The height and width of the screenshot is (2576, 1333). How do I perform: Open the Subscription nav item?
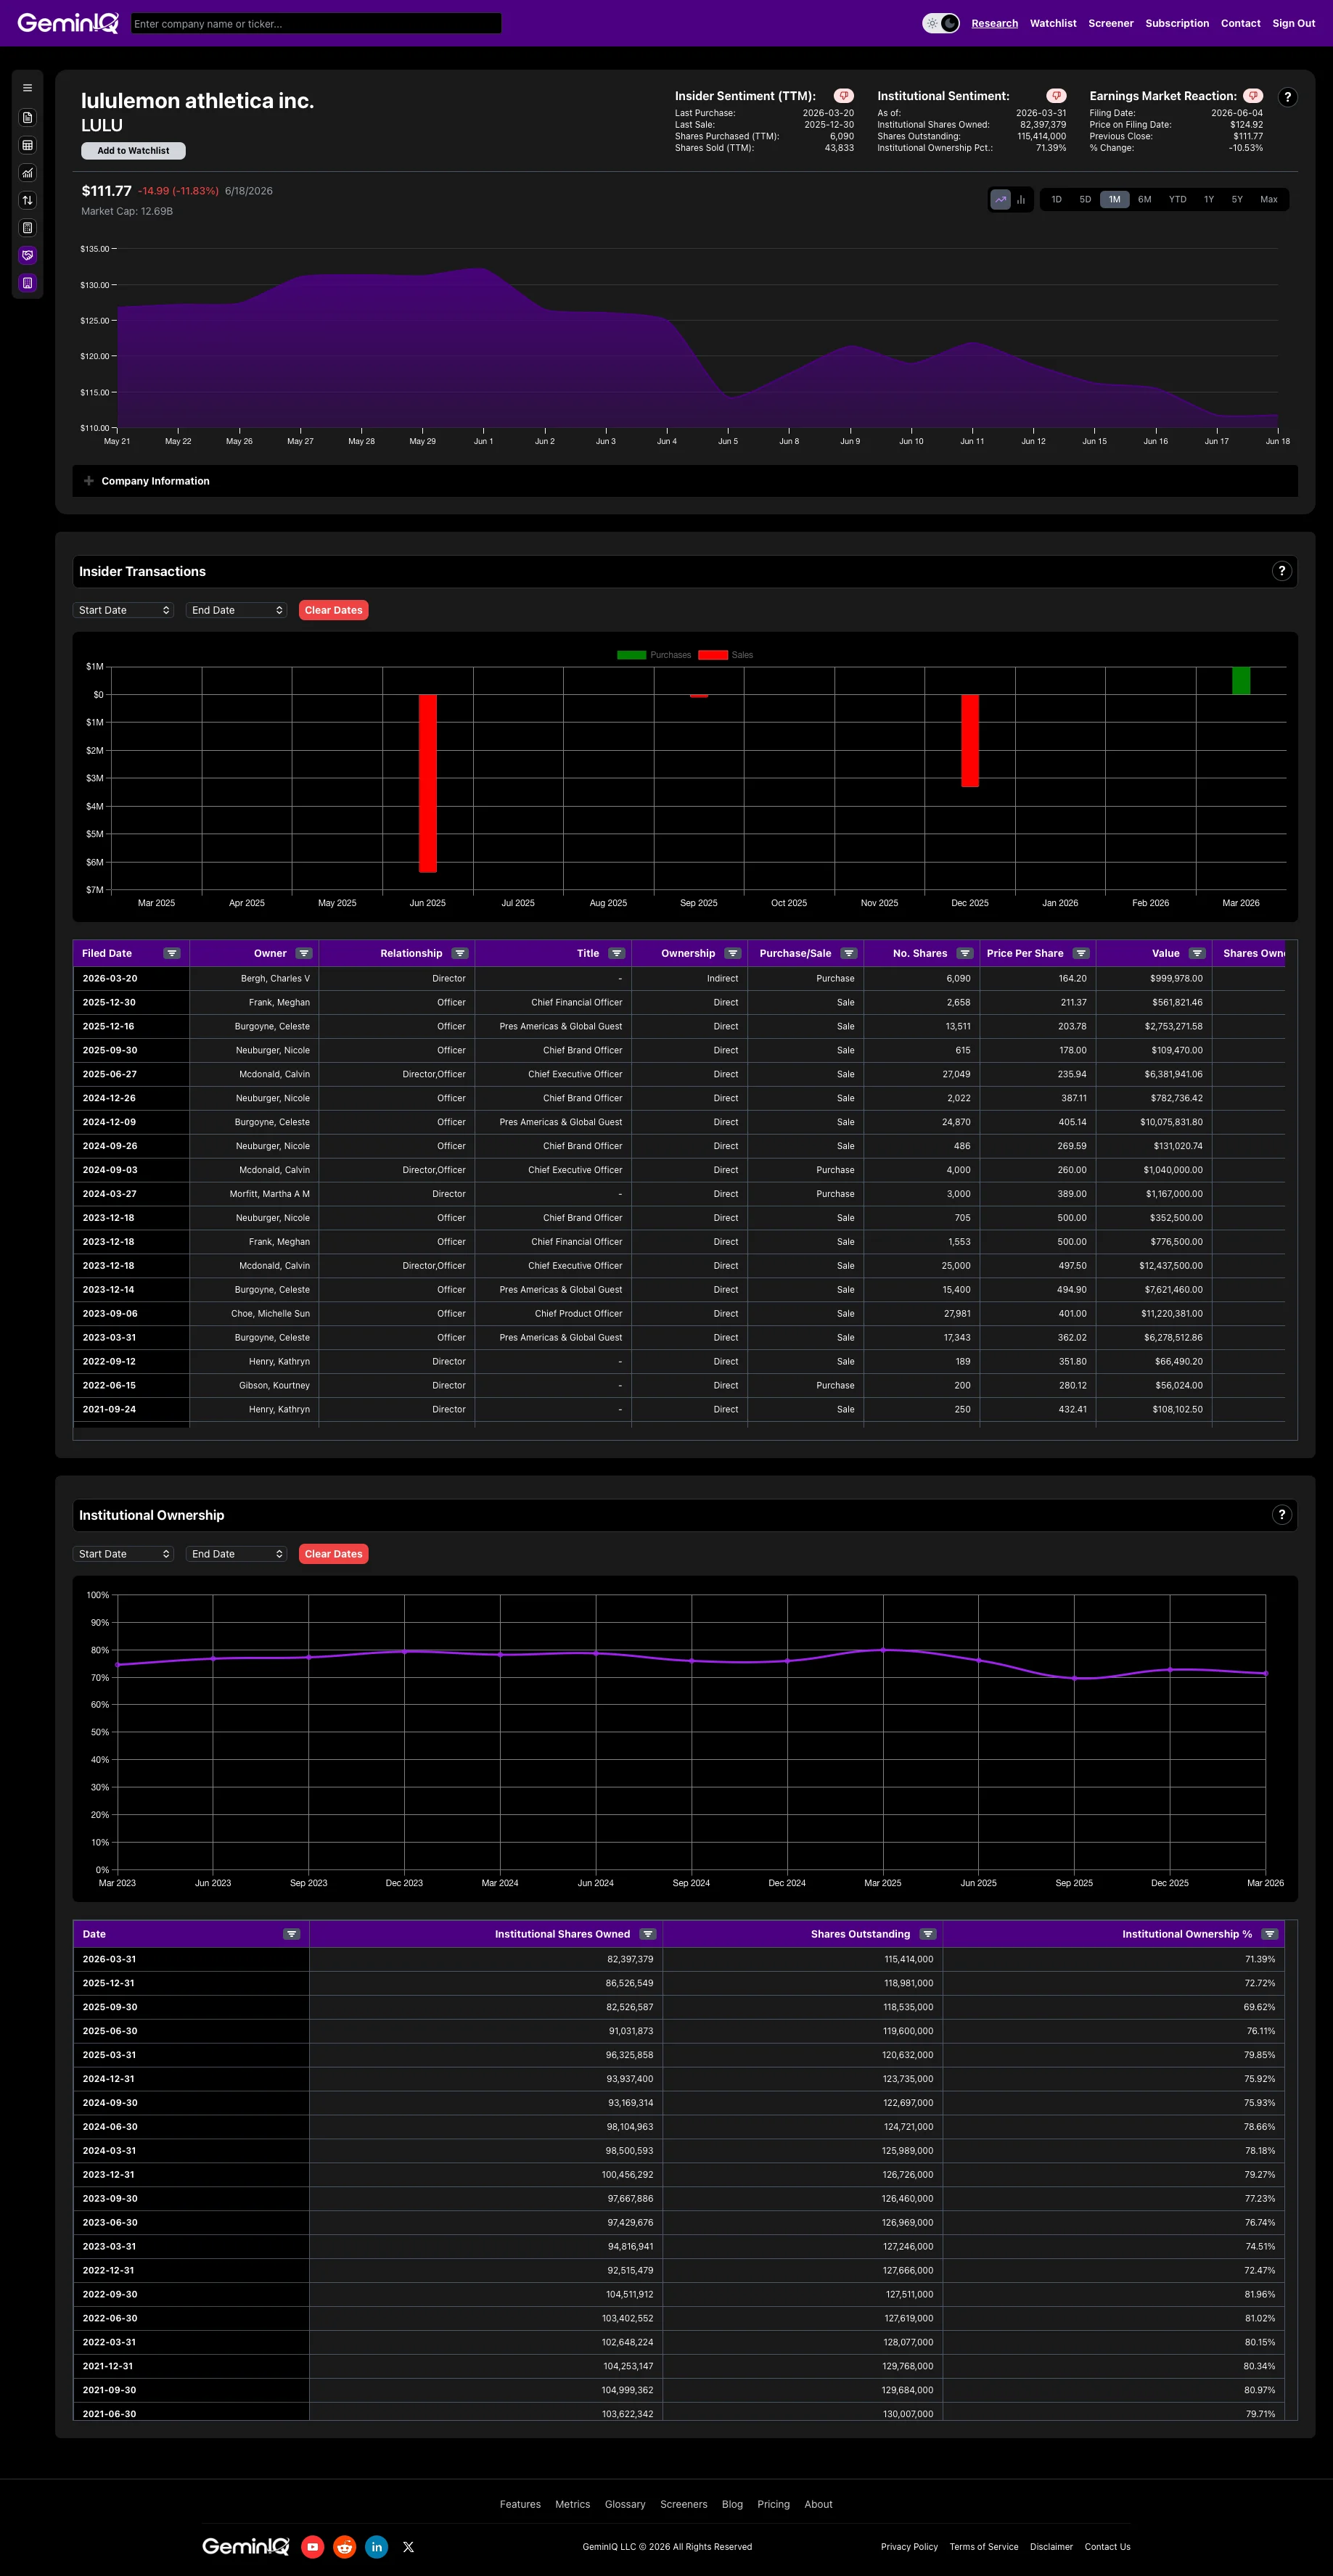tap(1177, 23)
